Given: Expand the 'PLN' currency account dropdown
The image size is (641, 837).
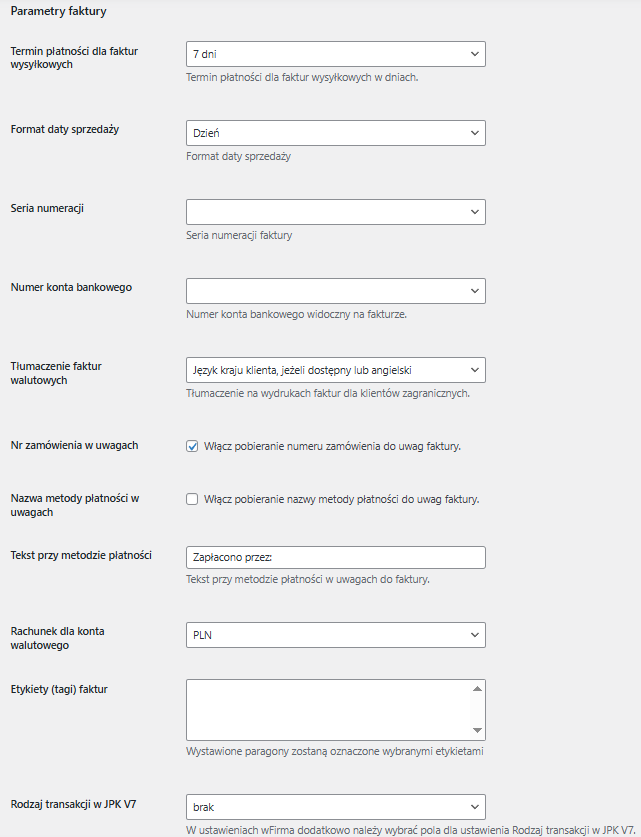Looking at the screenshot, I should (x=335, y=635).
